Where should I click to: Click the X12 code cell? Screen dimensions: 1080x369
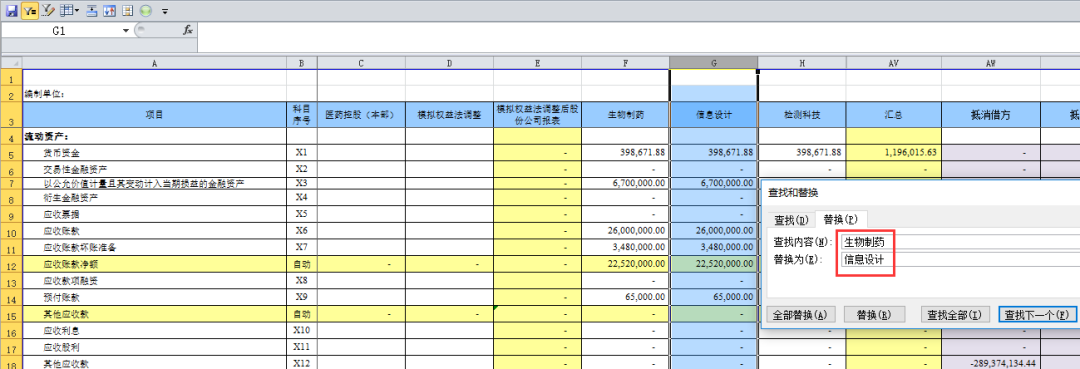302,363
